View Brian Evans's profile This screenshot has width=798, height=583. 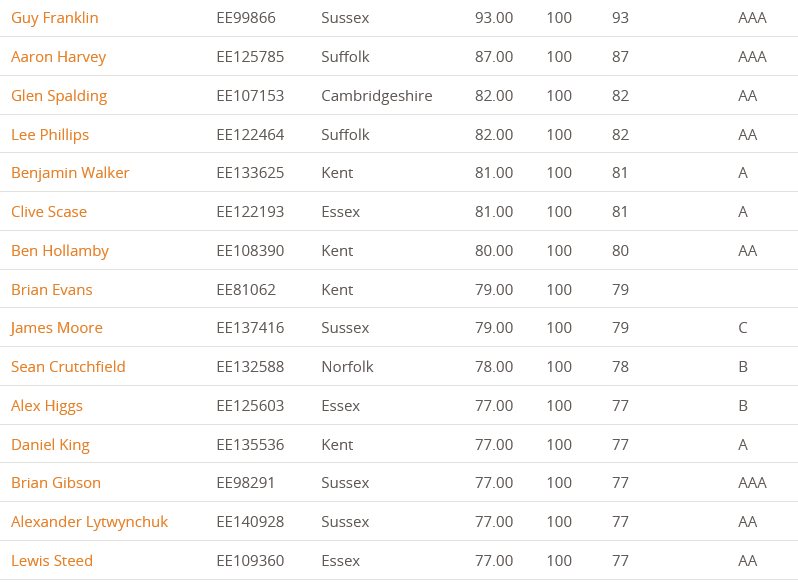[52, 290]
